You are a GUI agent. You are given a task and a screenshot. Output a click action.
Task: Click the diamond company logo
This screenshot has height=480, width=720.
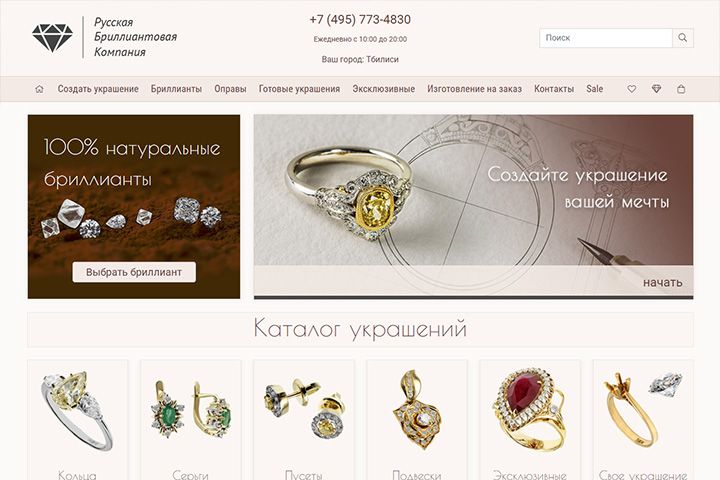click(52, 37)
